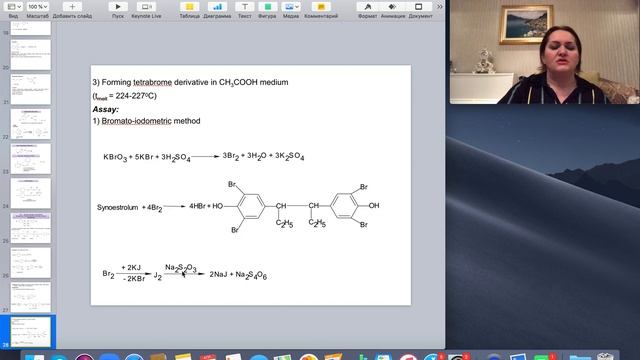Click the Добавить слайд plus button
Image resolution: width=640 pixels, height=360 pixels.
pos(72,7)
